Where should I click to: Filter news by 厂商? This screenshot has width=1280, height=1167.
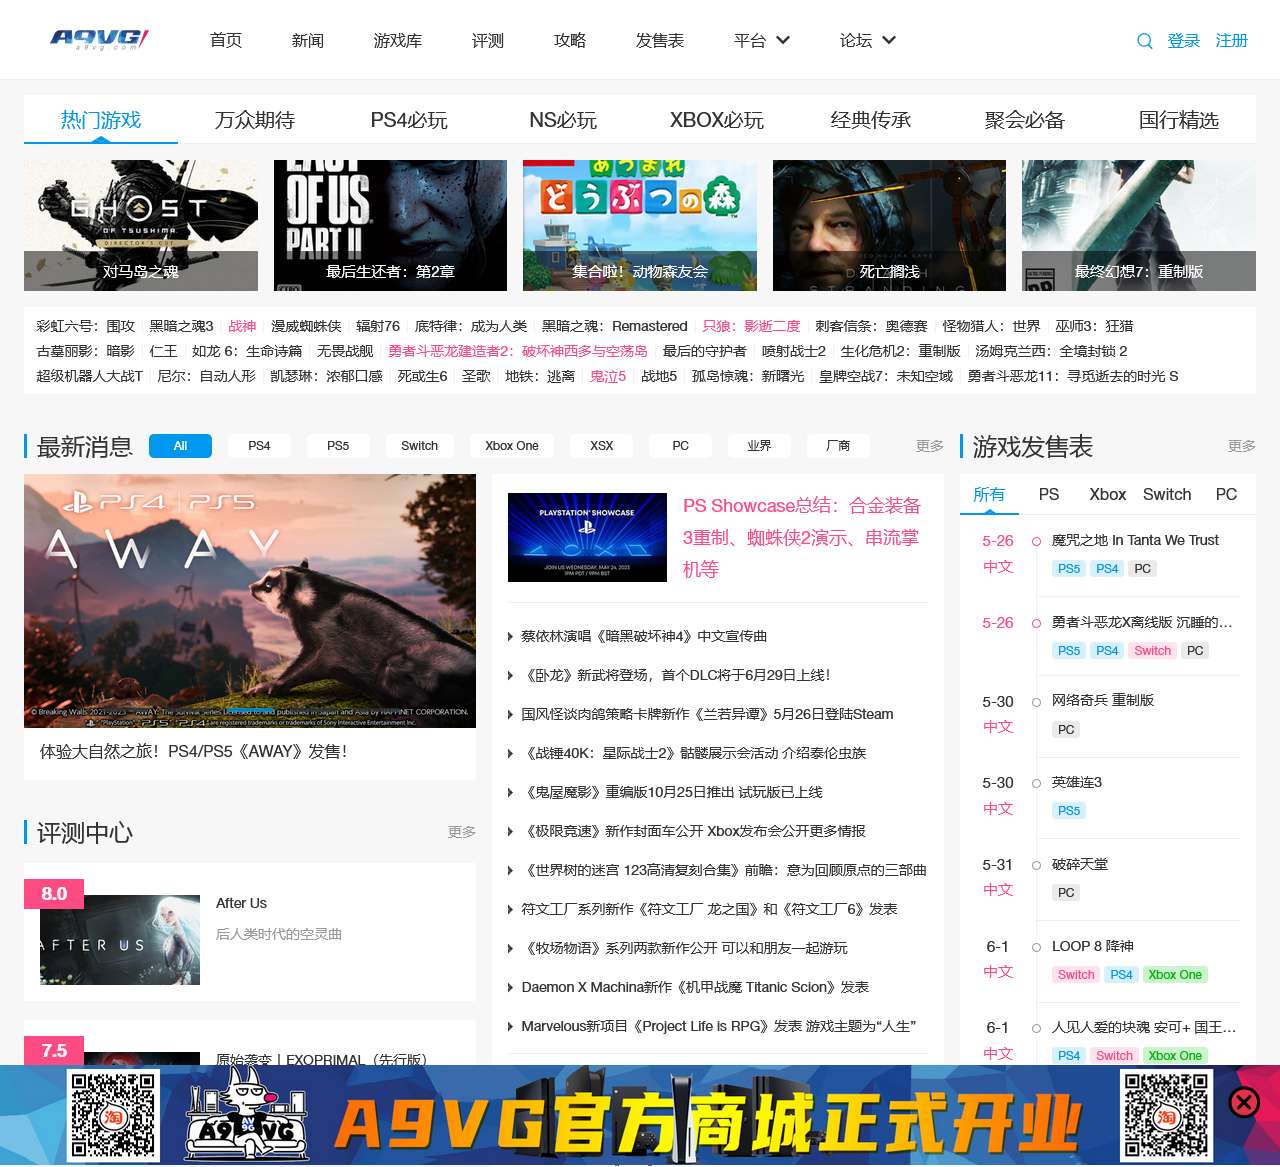pyautogui.click(x=838, y=446)
